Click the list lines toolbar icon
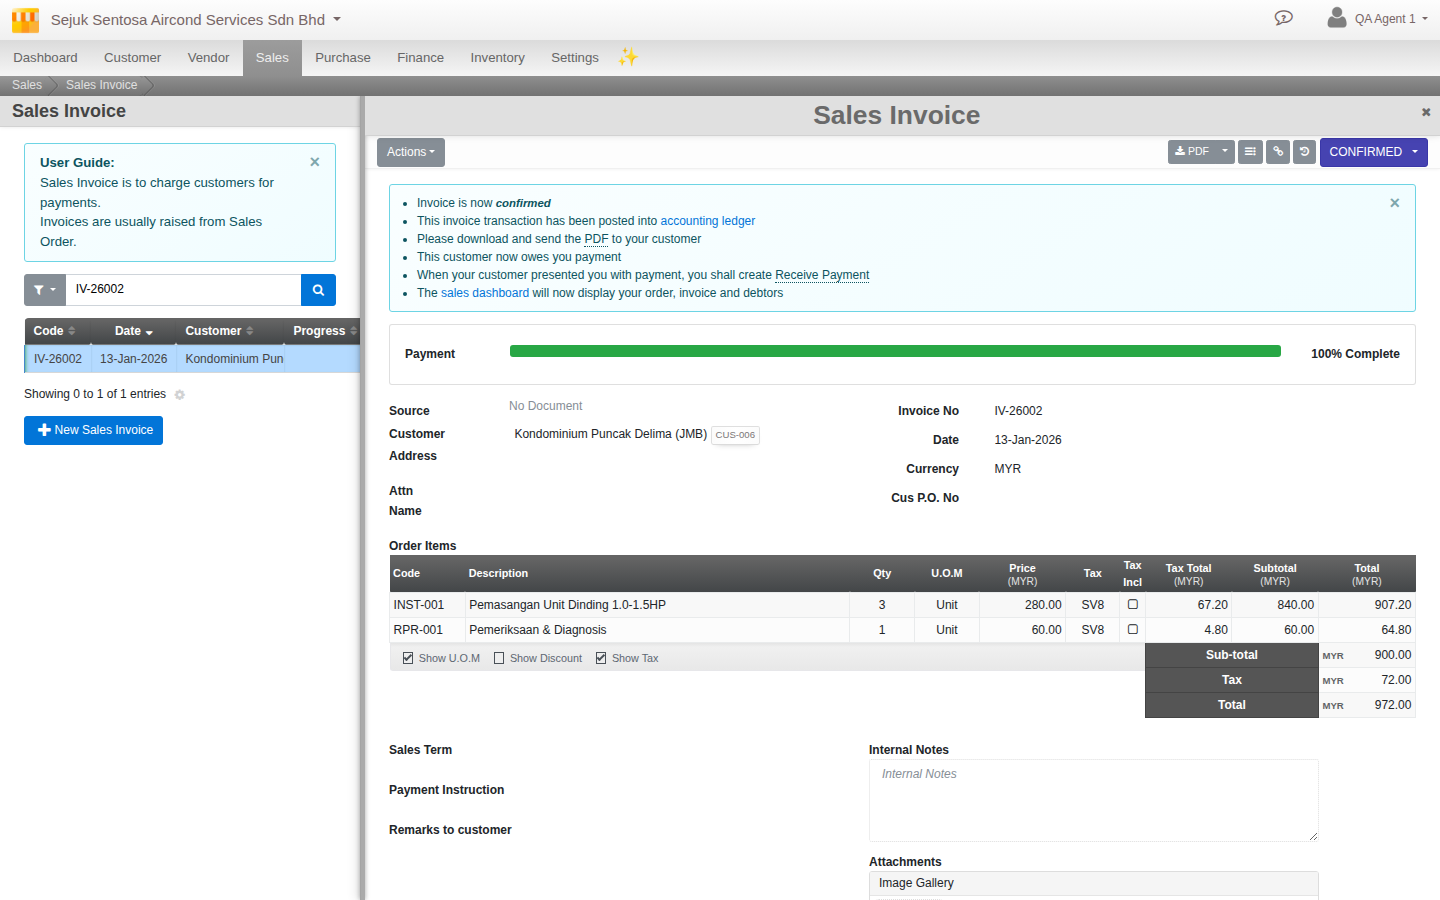The width and height of the screenshot is (1440, 900). tap(1250, 152)
